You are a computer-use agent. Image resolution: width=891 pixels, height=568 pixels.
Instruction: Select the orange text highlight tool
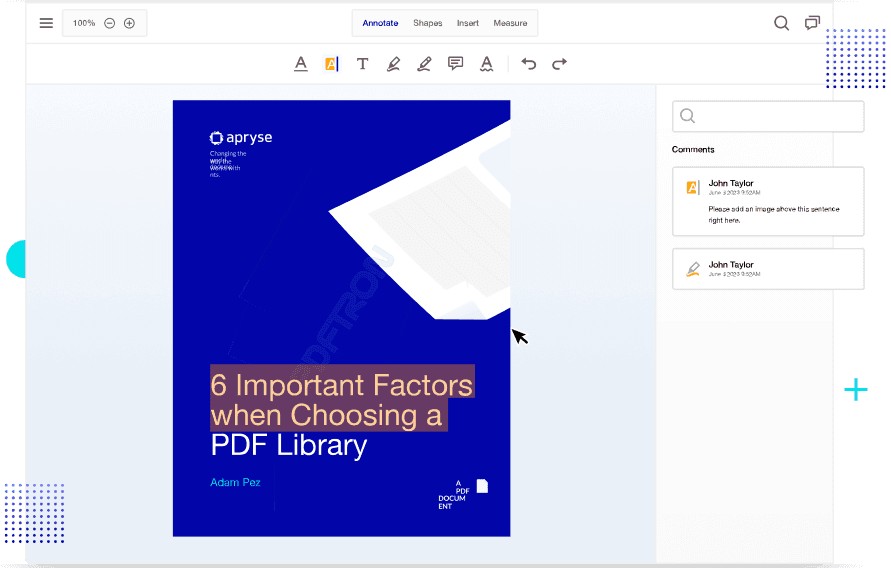point(331,64)
